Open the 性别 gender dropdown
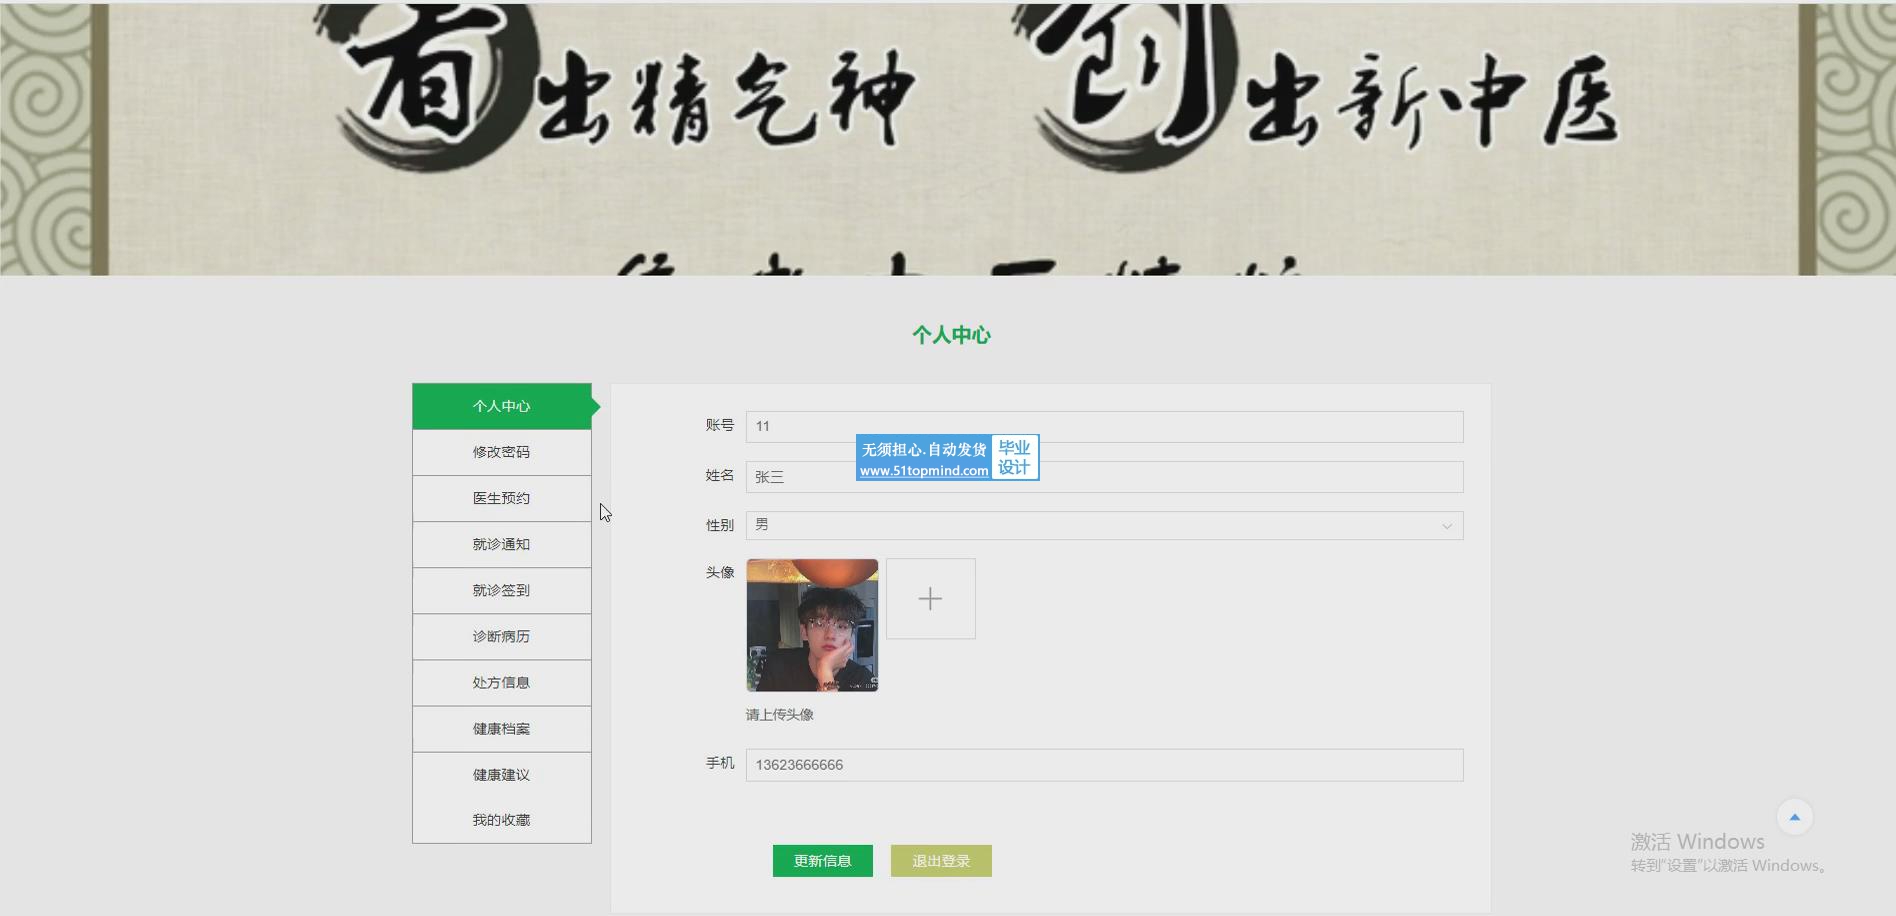Screen dimensions: 1896x916 (1100, 526)
